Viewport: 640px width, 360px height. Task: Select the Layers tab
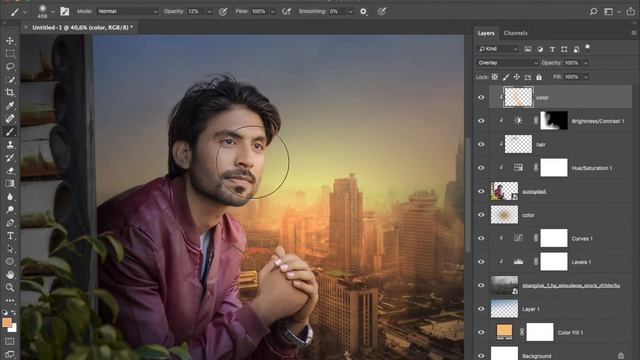[486, 33]
